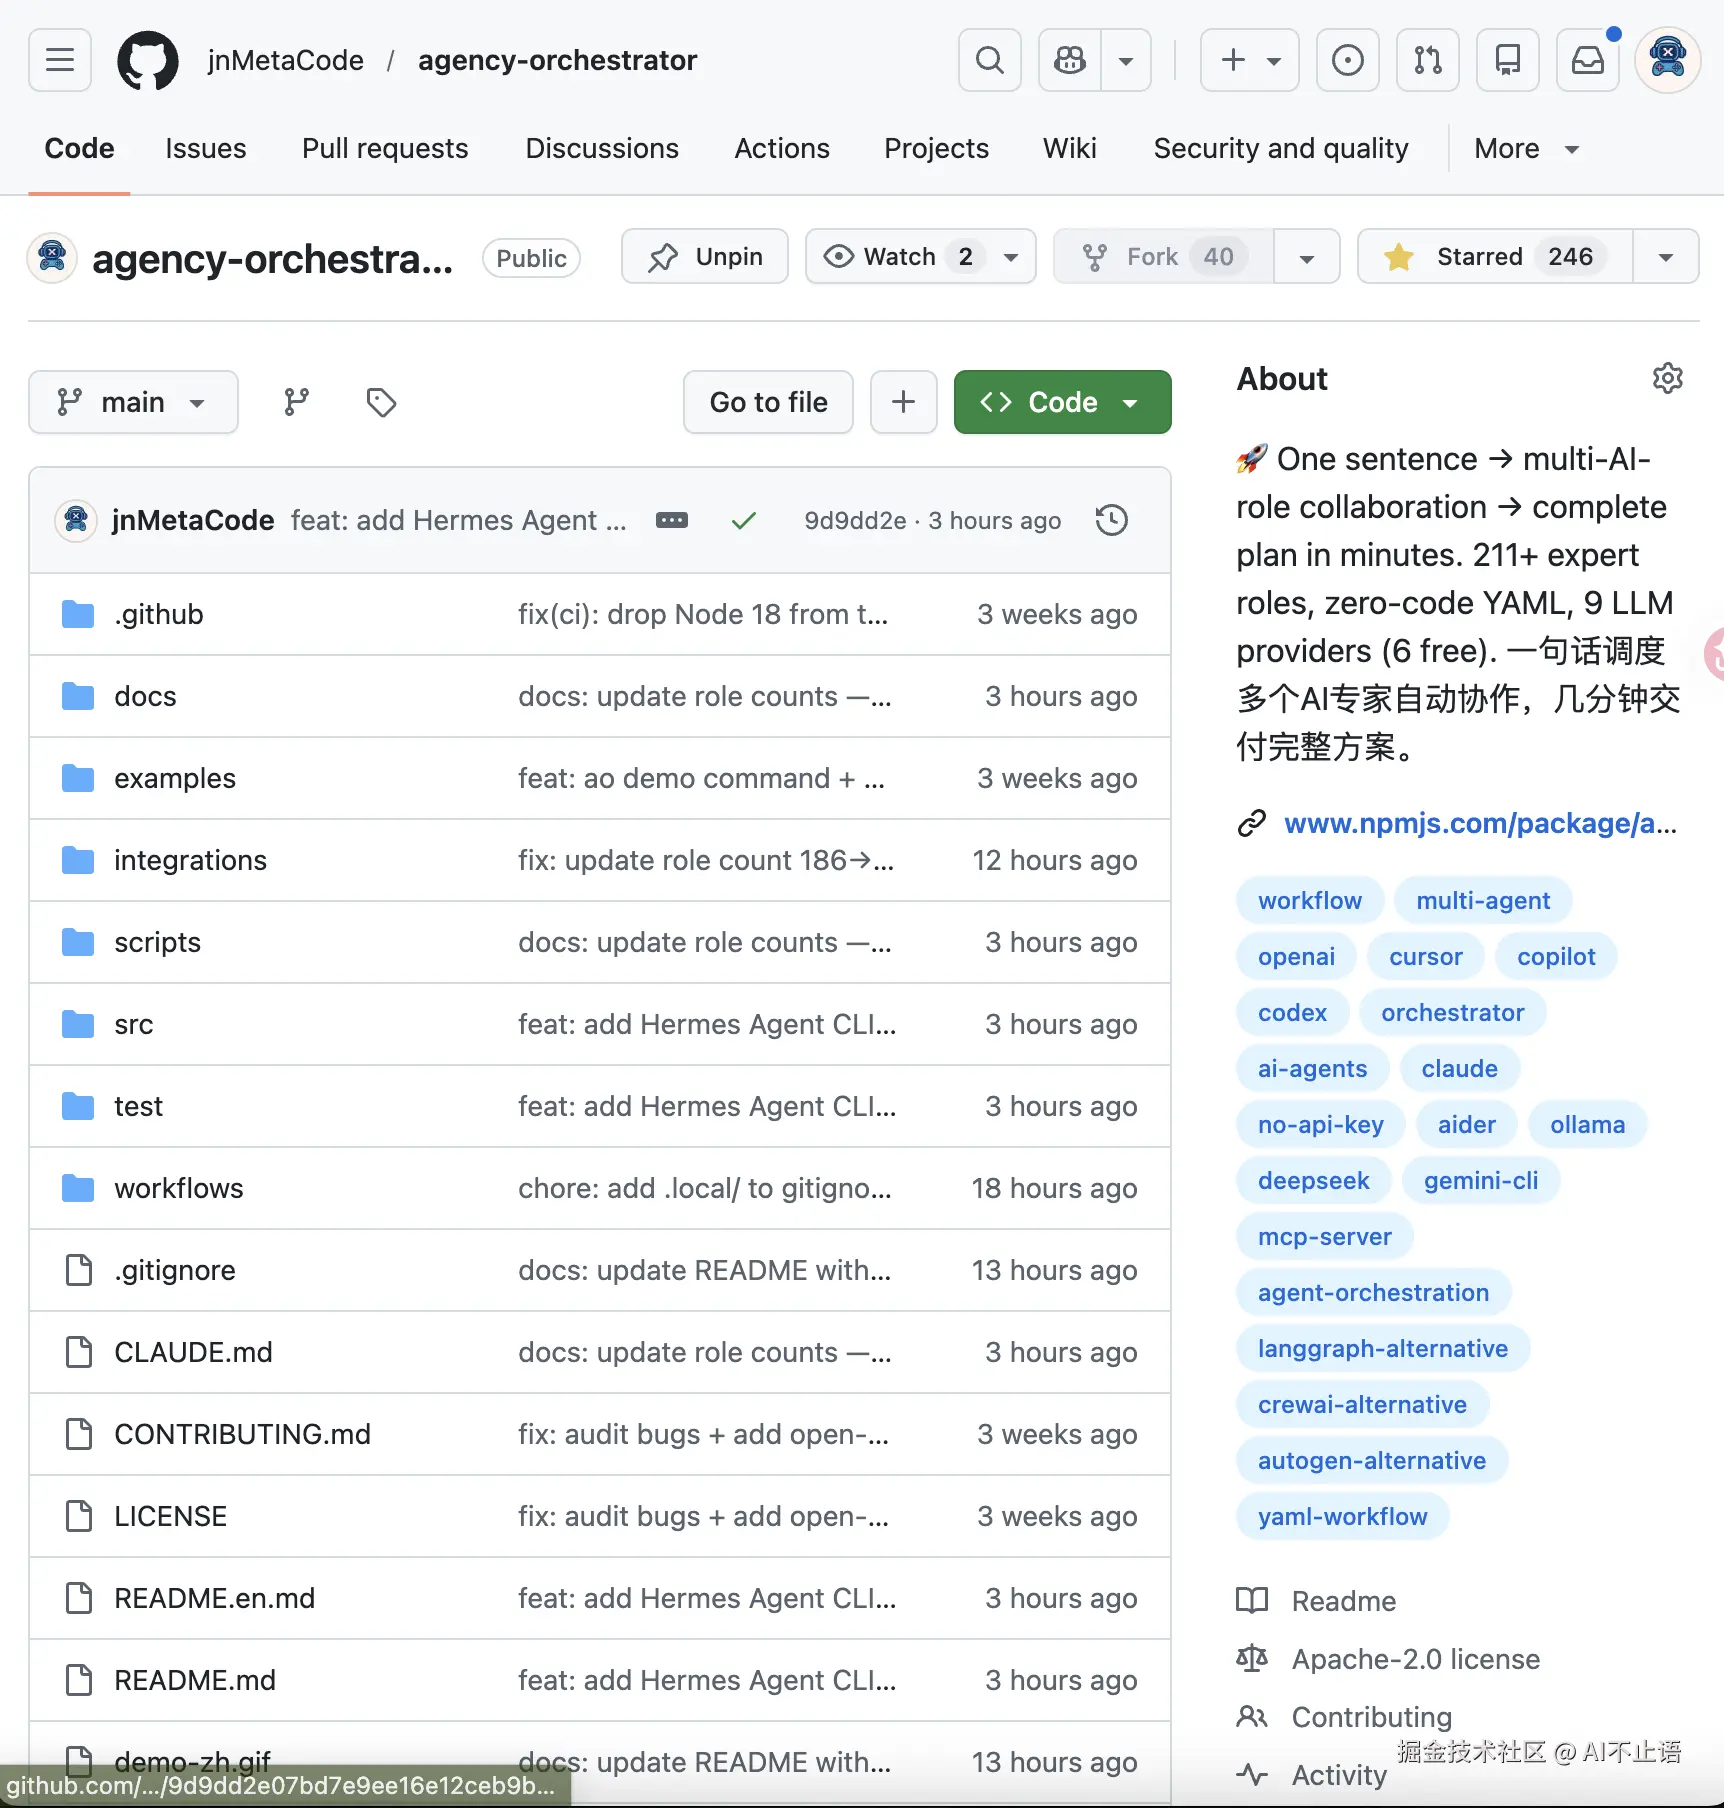Viewport: 1724px width, 1808px height.
Task: Open the docs folder
Action: 145,696
